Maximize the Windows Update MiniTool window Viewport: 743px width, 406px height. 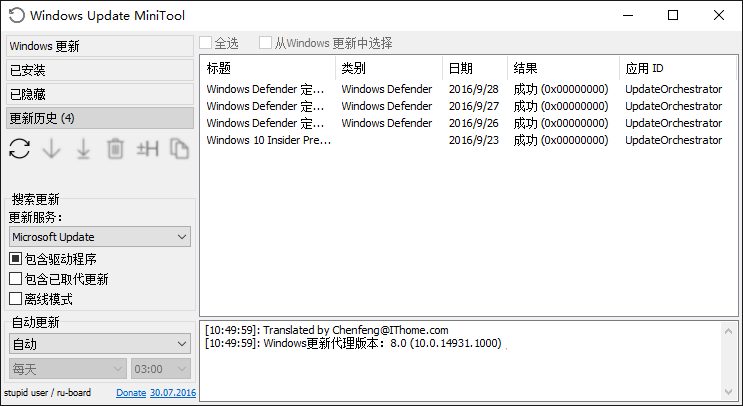tap(673, 15)
